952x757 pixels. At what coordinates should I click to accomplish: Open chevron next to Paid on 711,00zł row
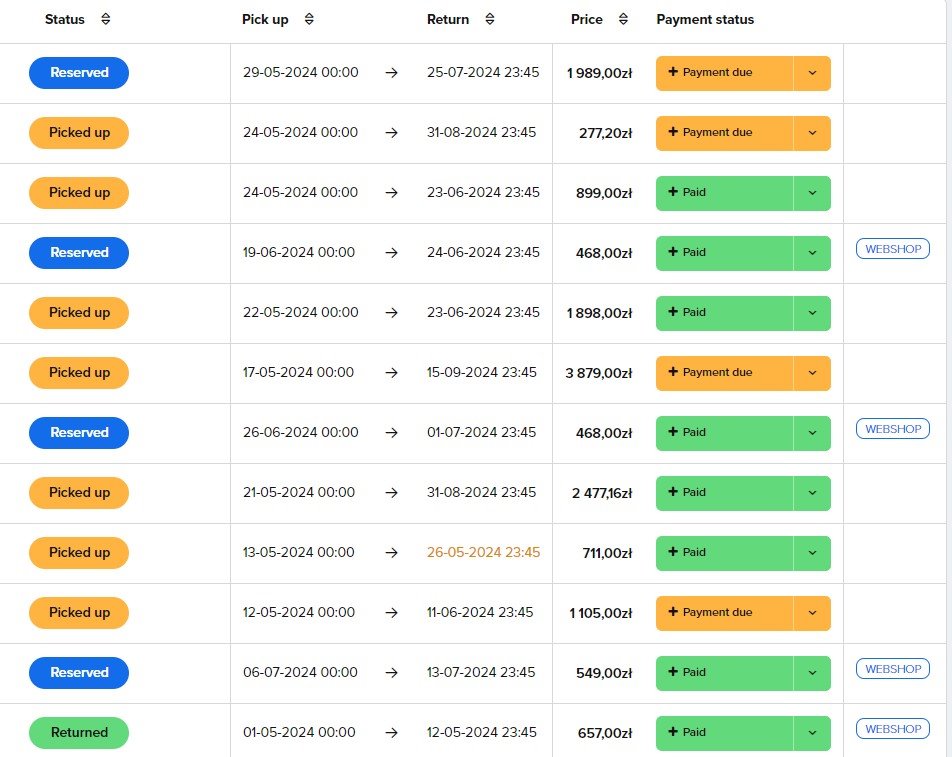click(x=812, y=553)
